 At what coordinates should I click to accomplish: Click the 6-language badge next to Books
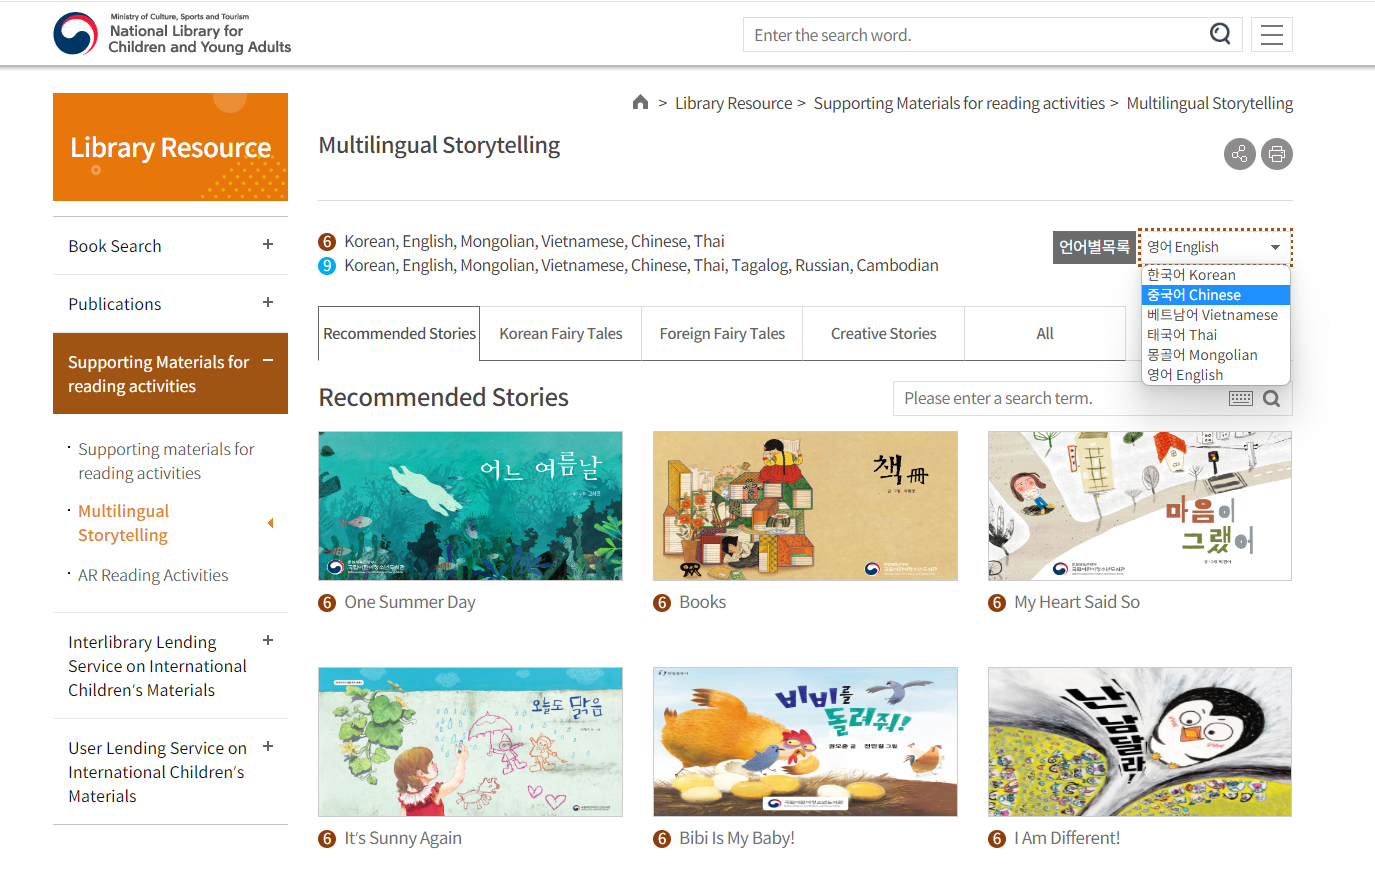662,603
